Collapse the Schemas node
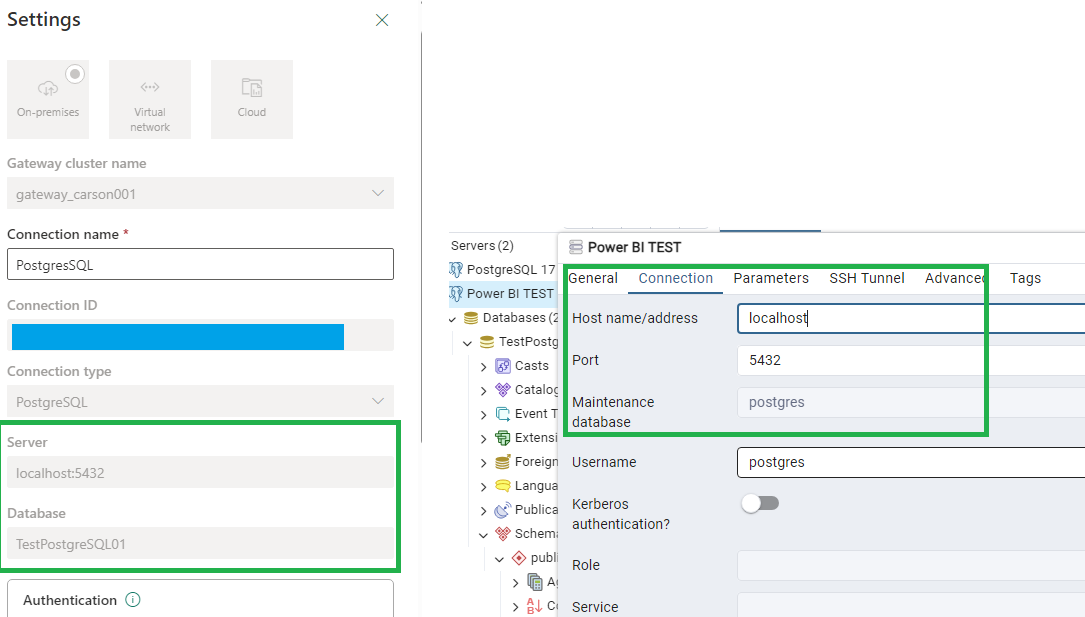Viewport: 1085px width, 617px height. pos(484,535)
